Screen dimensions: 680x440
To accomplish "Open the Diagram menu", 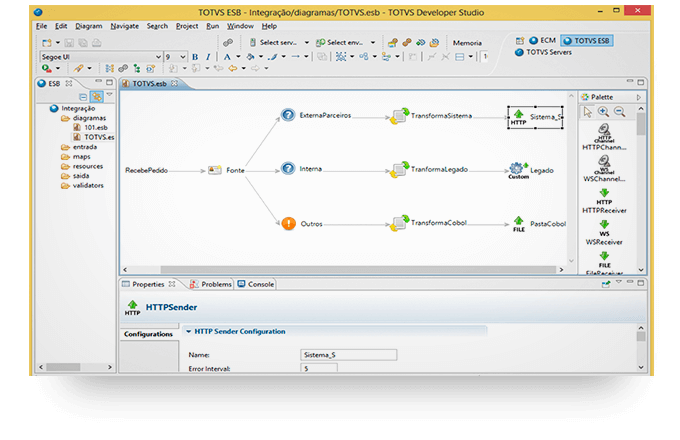I will click(88, 26).
